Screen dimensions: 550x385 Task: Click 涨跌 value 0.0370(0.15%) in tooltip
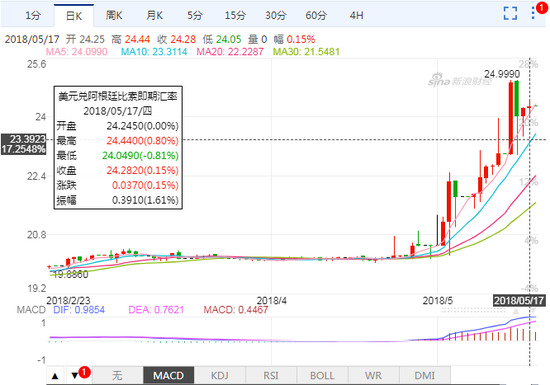[145, 185]
